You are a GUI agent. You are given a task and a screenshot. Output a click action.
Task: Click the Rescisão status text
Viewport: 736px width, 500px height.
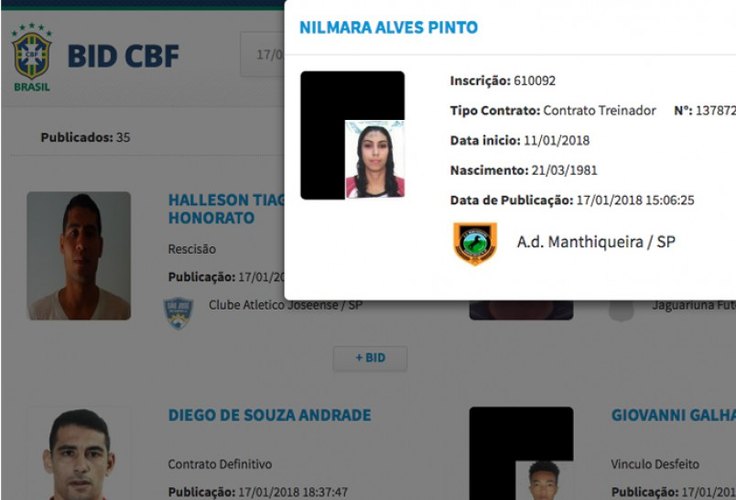[x=192, y=249]
